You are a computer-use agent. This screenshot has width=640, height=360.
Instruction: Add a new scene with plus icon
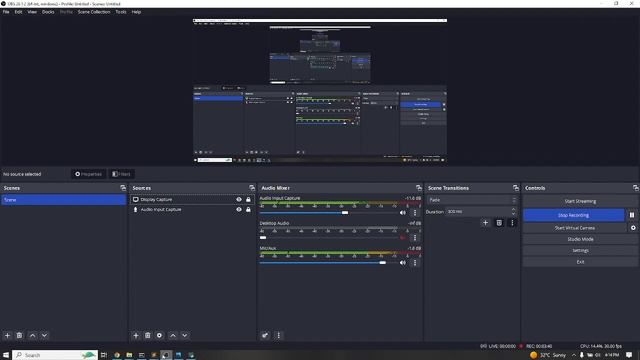point(7,336)
